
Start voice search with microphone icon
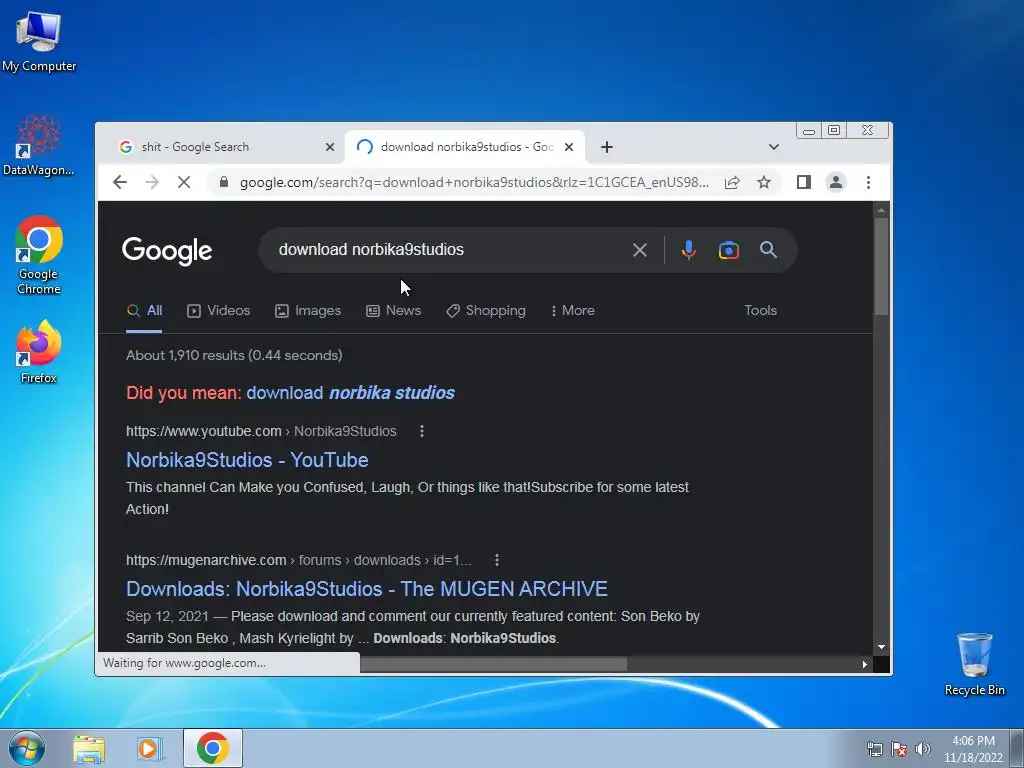(689, 249)
